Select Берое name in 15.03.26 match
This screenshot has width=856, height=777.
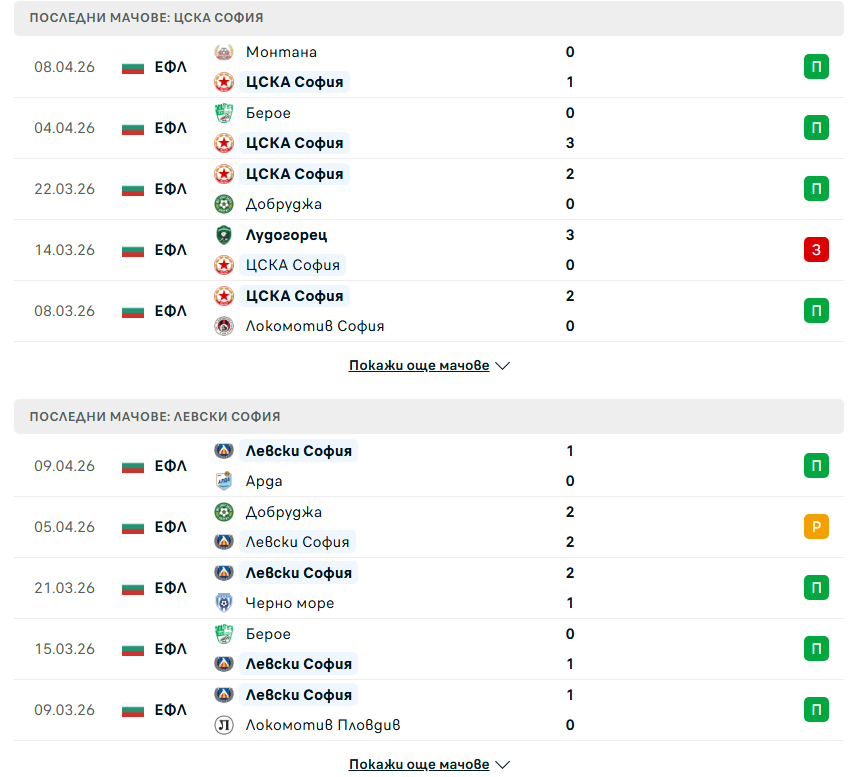[x=268, y=634]
